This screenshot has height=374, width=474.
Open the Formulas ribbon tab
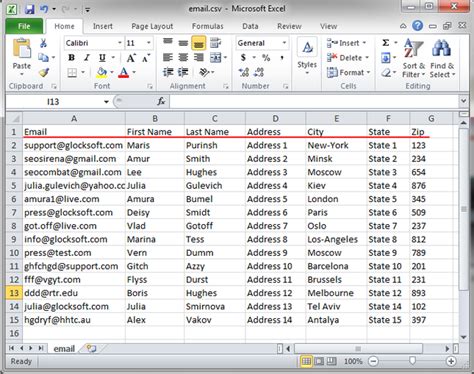(x=207, y=26)
